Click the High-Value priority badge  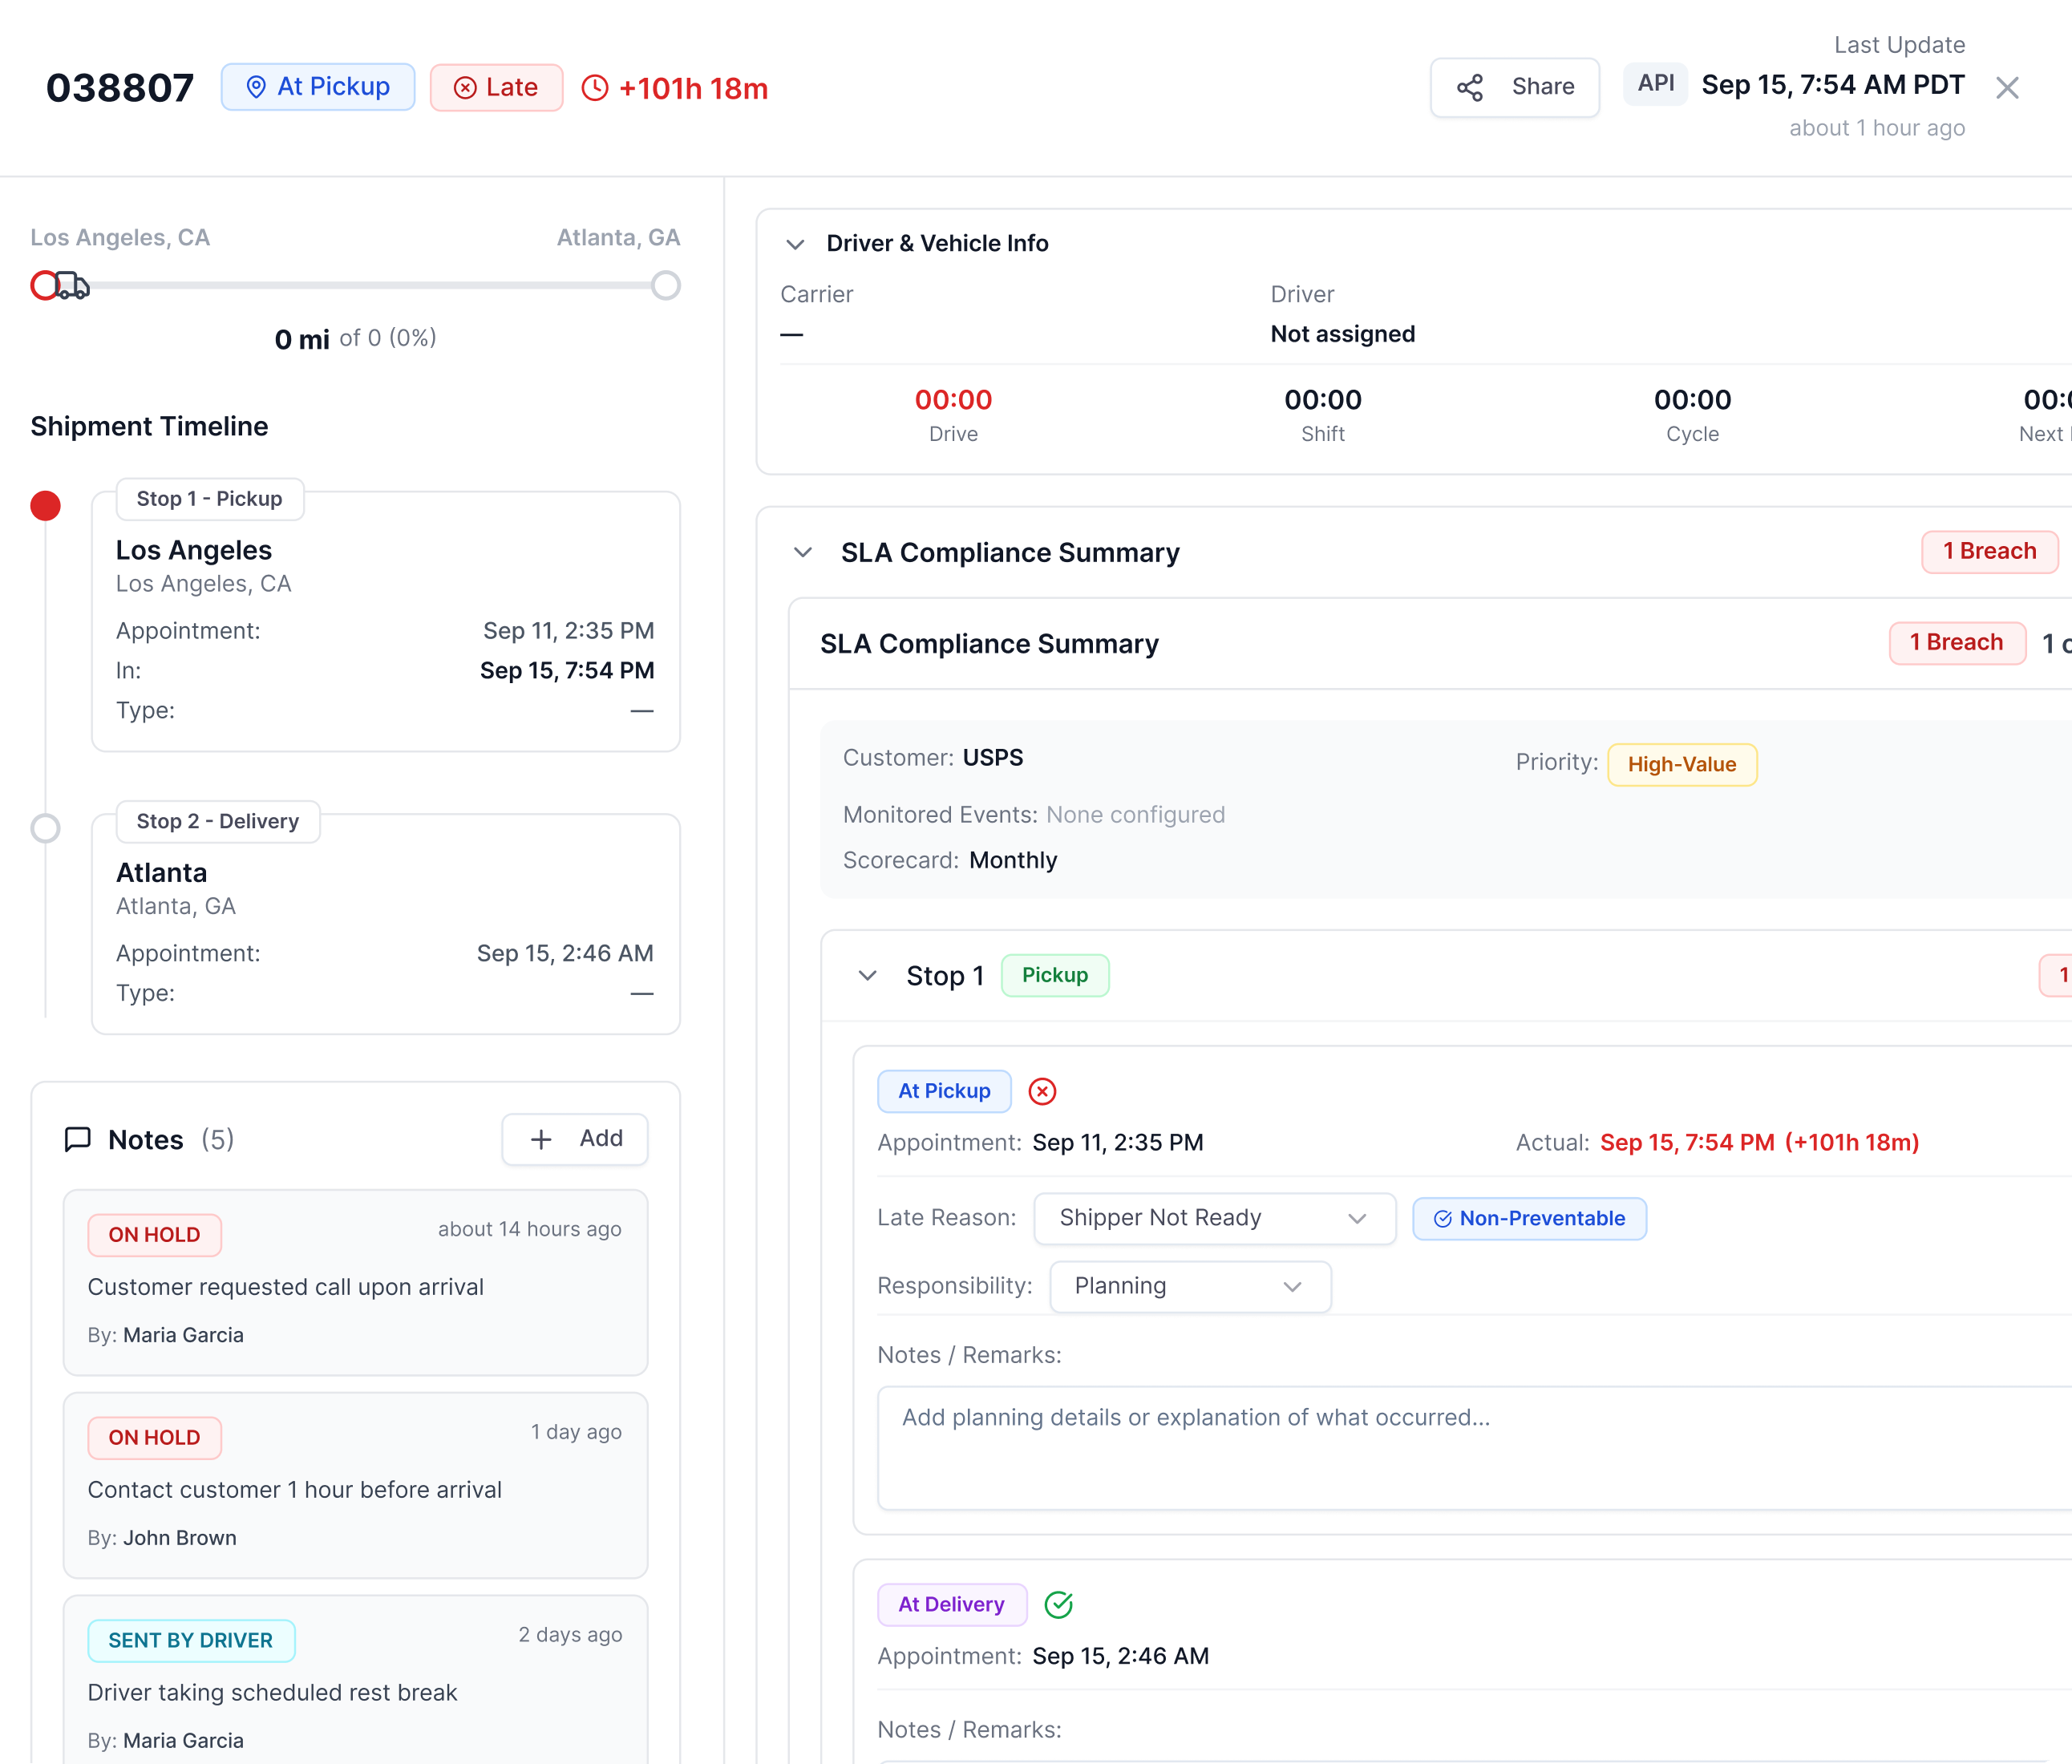pos(1681,764)
